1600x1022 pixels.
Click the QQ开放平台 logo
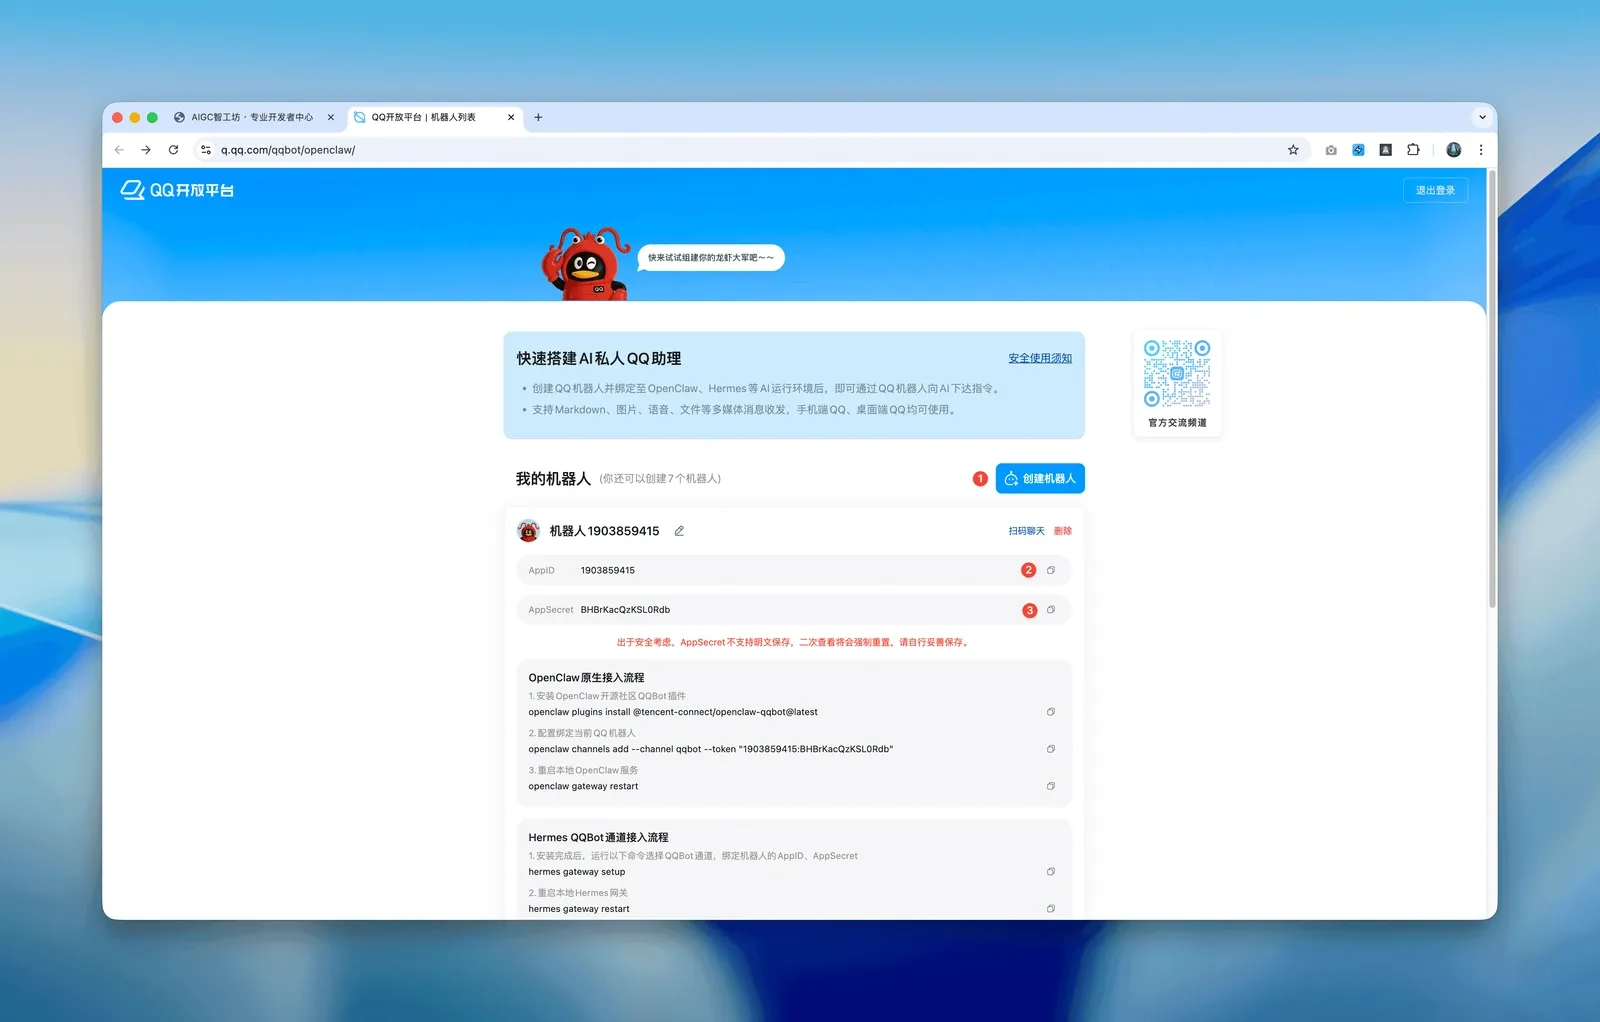pos(177,190)
